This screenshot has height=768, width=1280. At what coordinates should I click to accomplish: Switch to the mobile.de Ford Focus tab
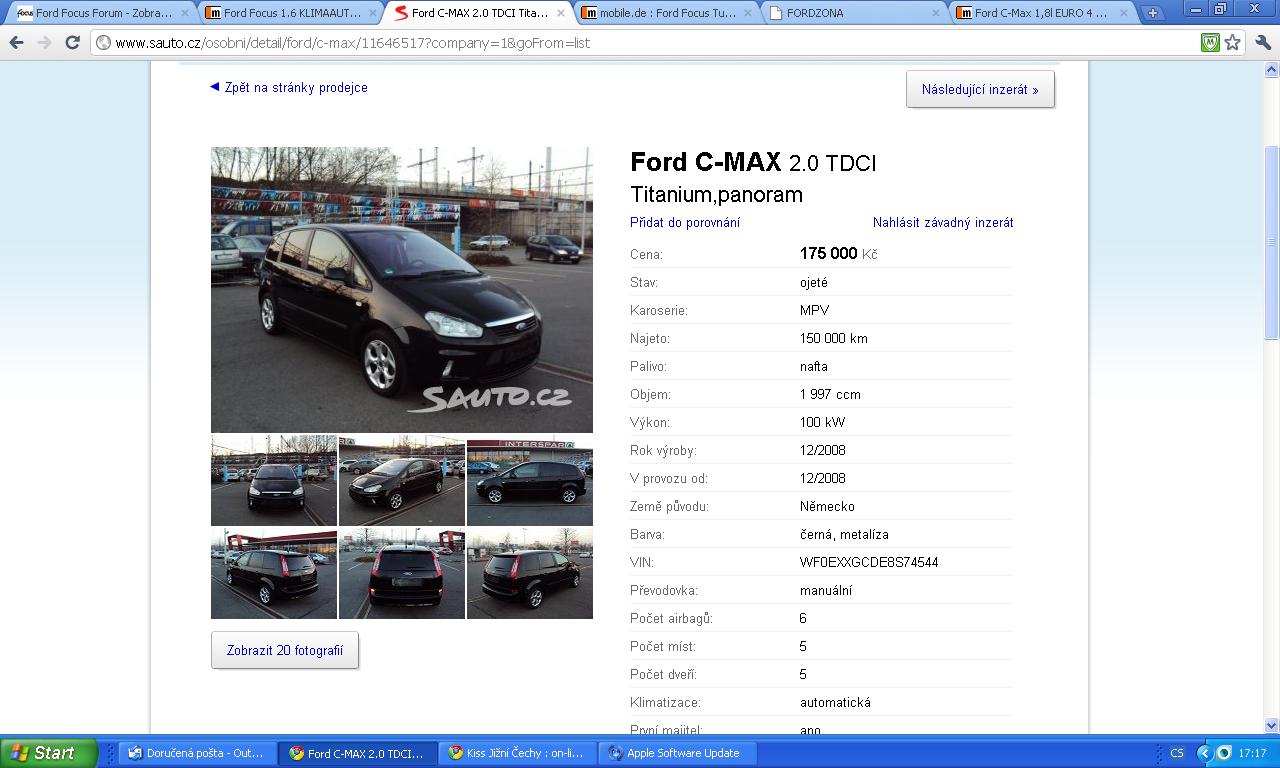[x=665, y=13]
